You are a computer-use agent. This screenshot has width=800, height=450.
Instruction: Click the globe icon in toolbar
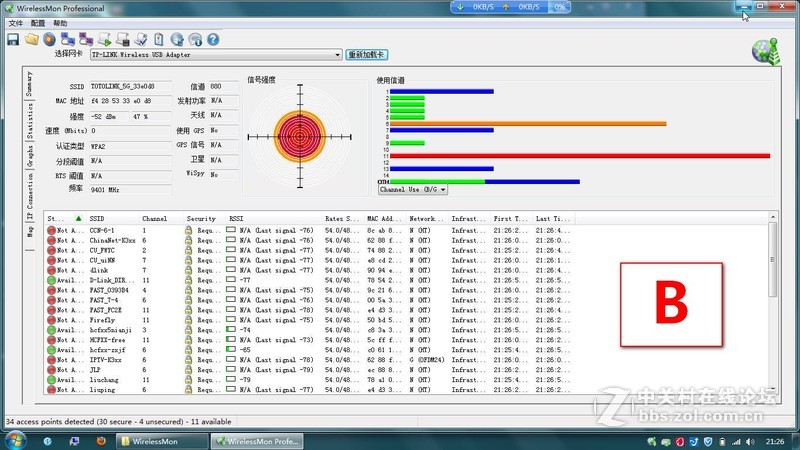[177, 39]
